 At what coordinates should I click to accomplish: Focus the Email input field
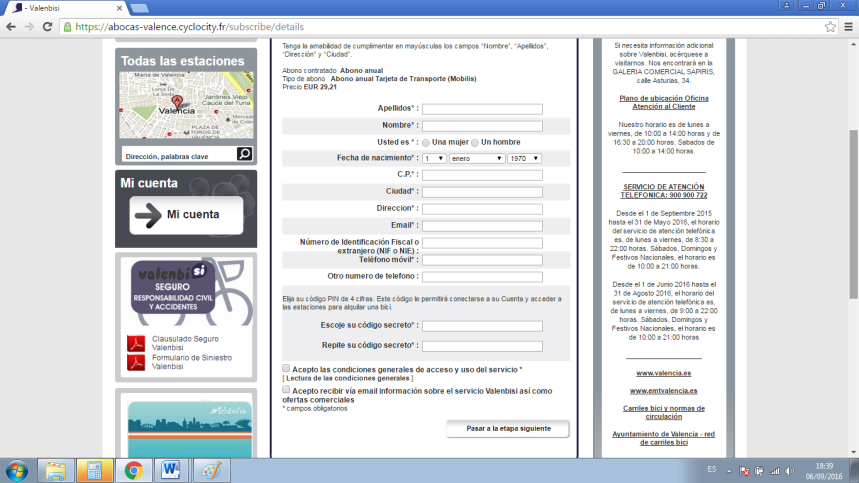coord(482,226)
